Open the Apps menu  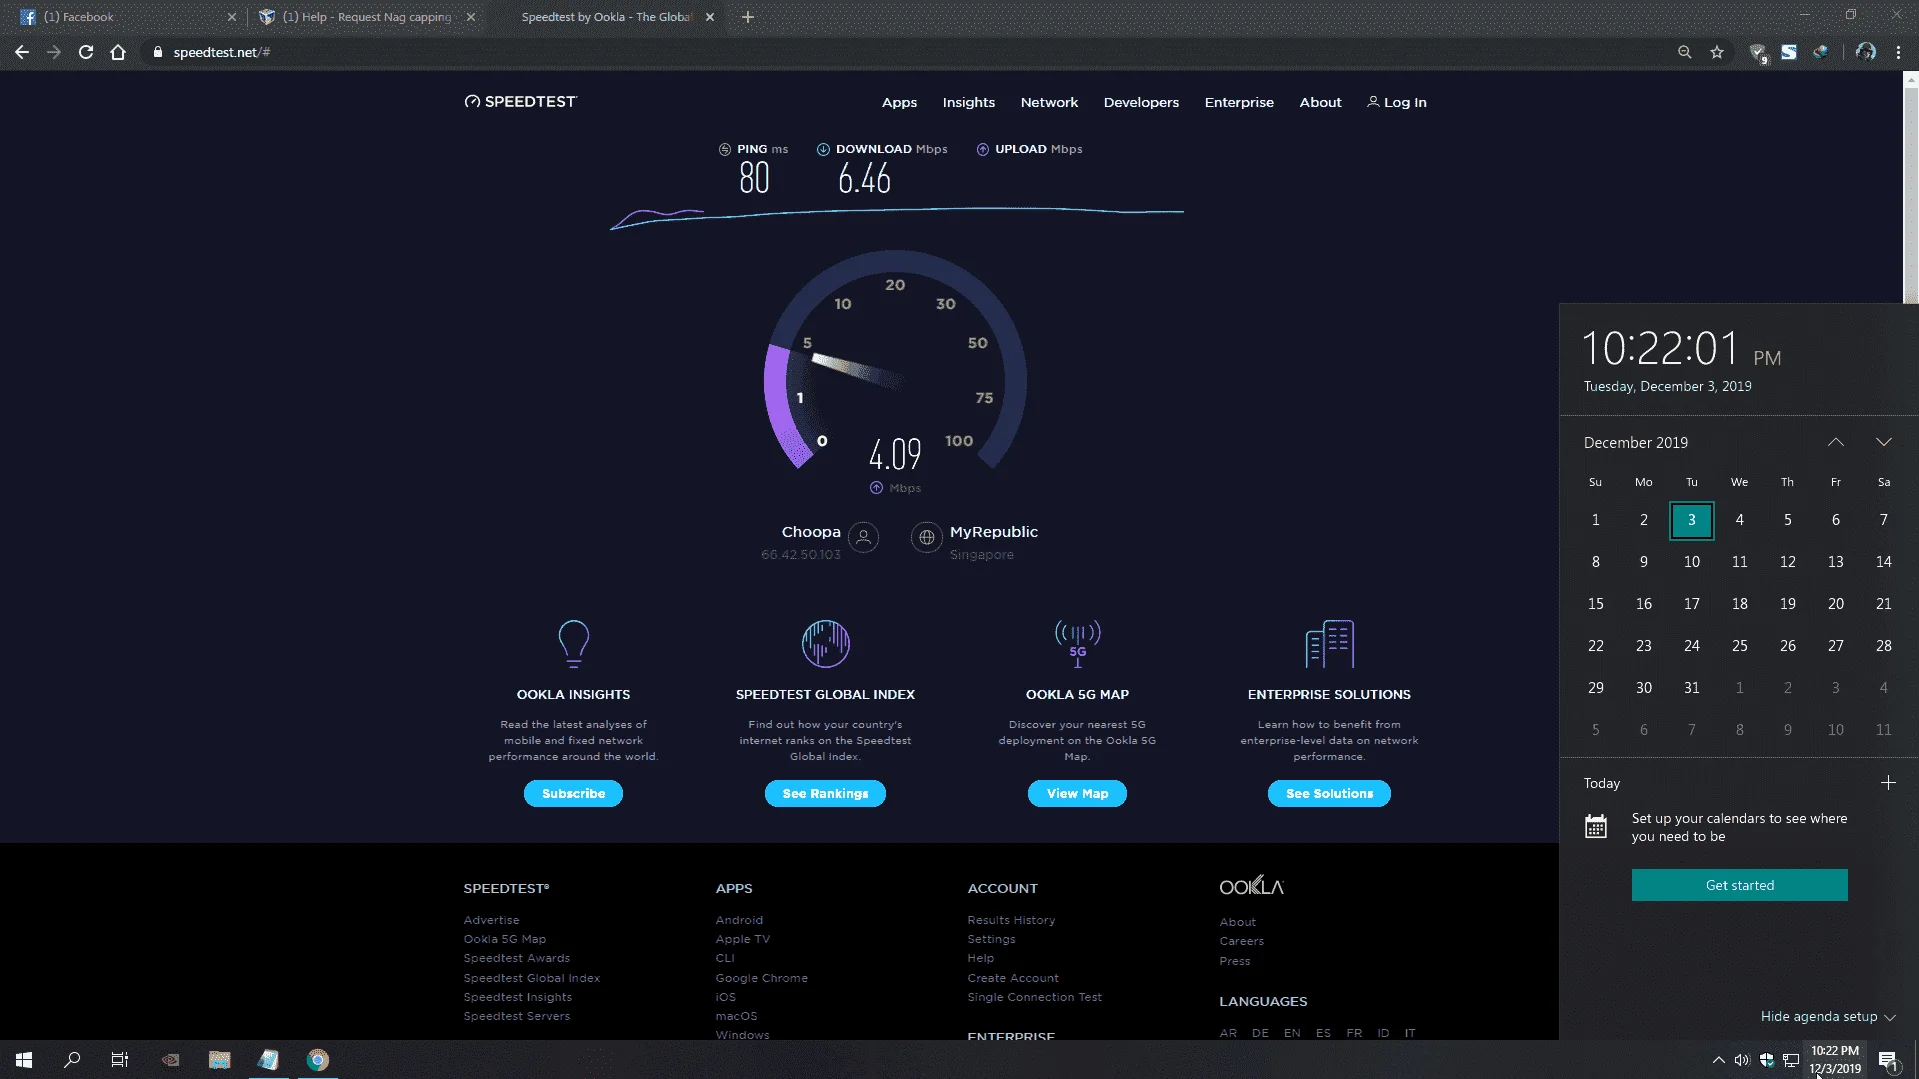[x=899, y=102]
